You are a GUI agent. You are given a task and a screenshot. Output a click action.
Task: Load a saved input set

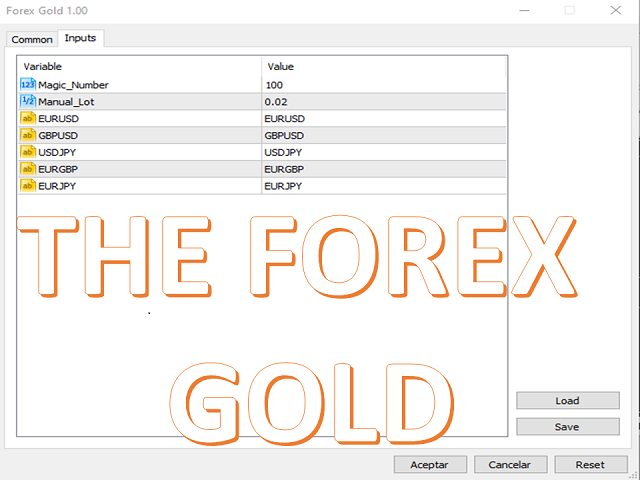[567, 400]
